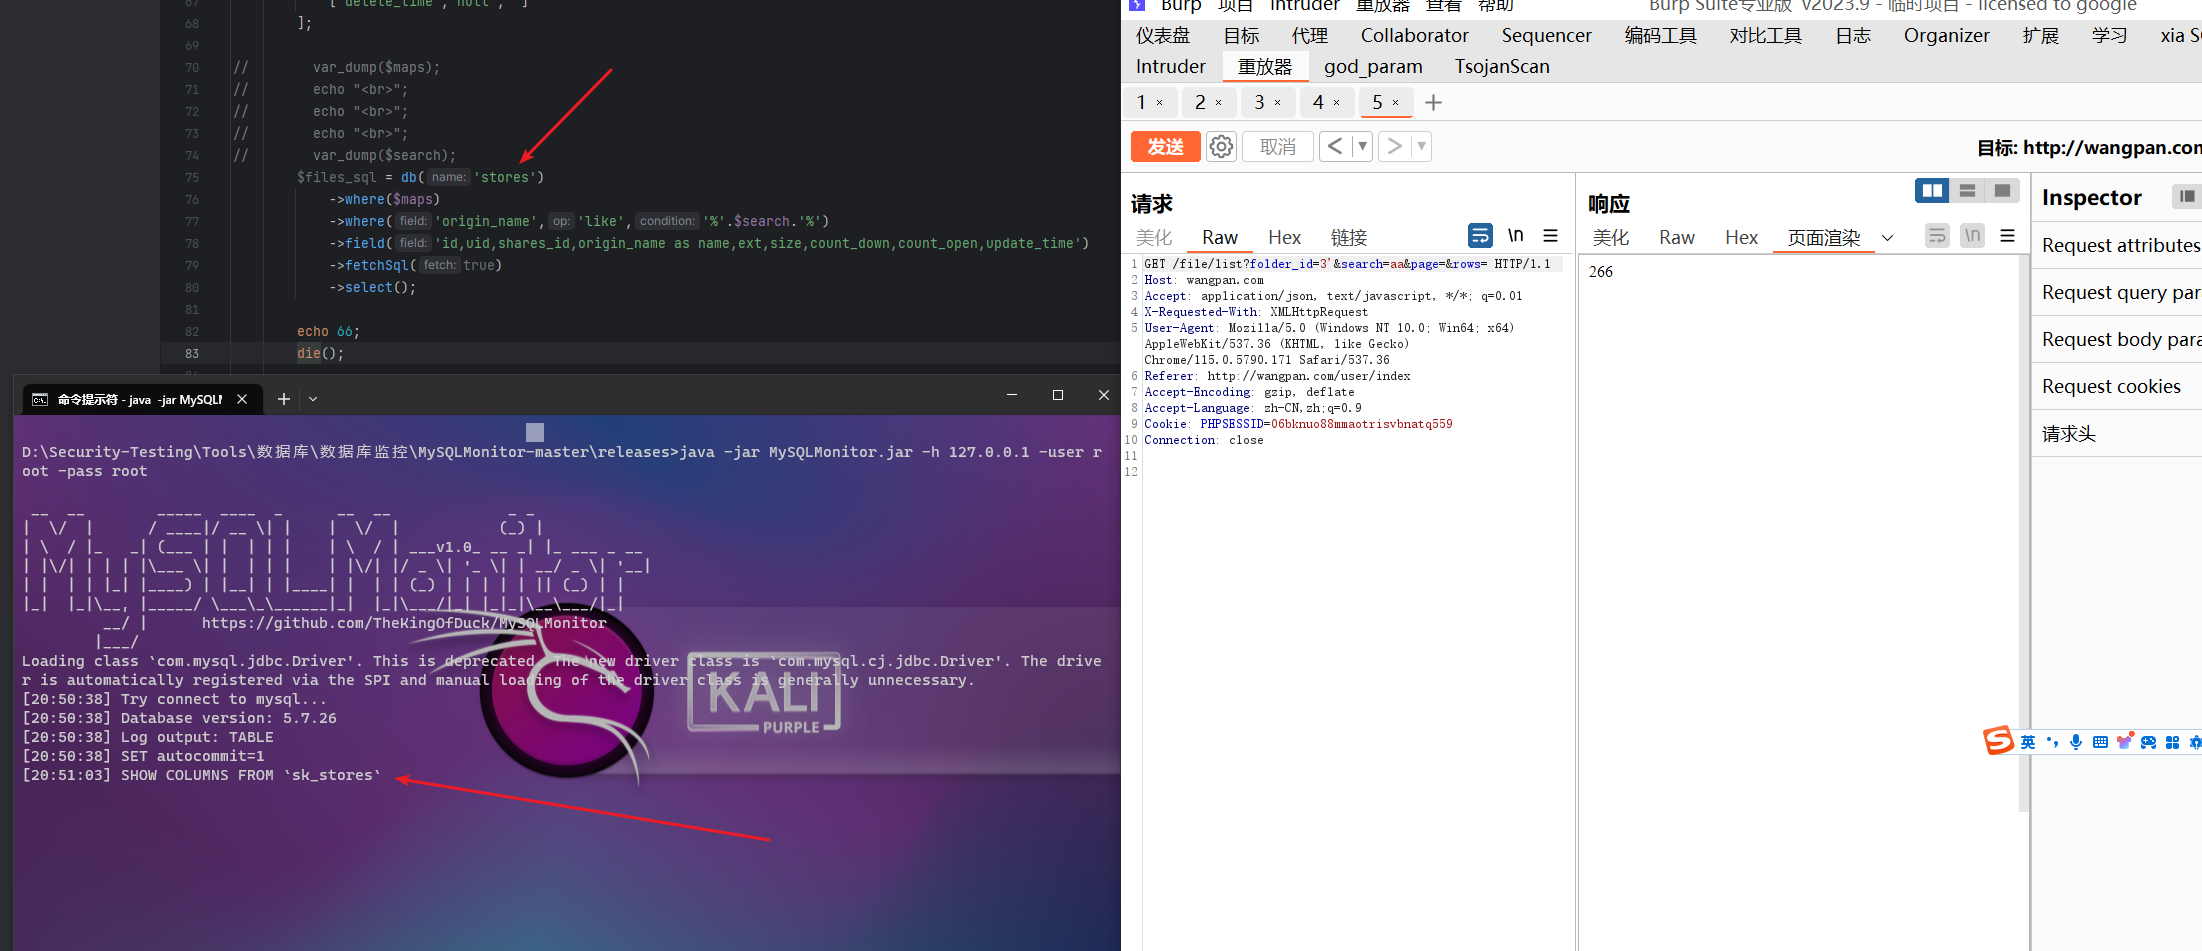Go to next request with > arrow
Image resolution: width=2202 pixels, height=951 pixels.
pos(1394,147)
